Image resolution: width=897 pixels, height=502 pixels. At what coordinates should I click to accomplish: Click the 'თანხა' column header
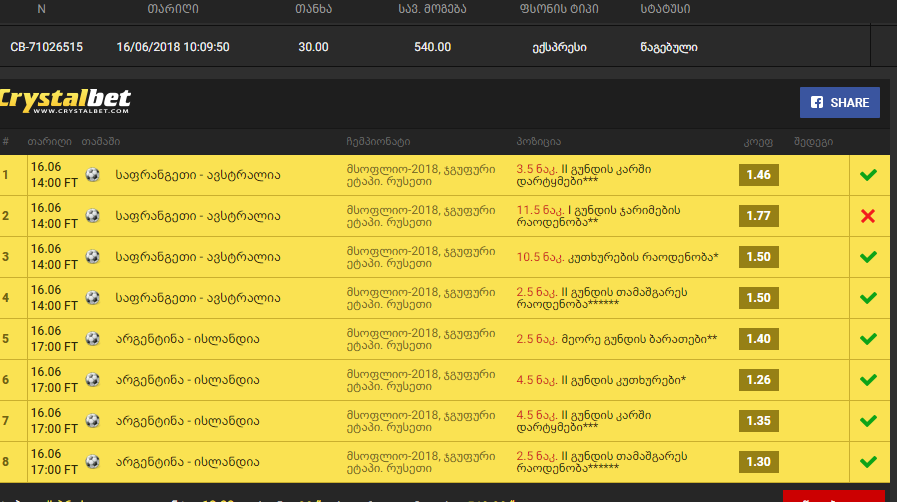point(313,9)
